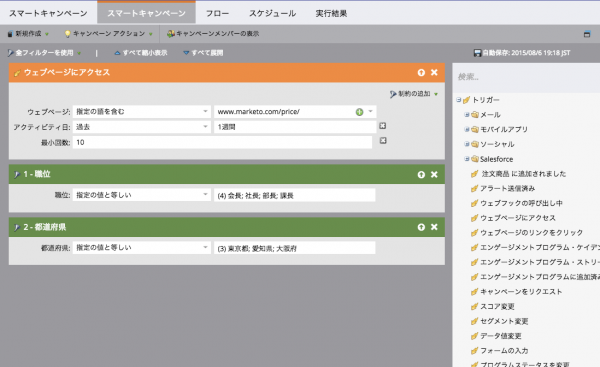Screen dimensions: 600x367
Task: Select the メール folder icon
Action: (x=475, y=114)
